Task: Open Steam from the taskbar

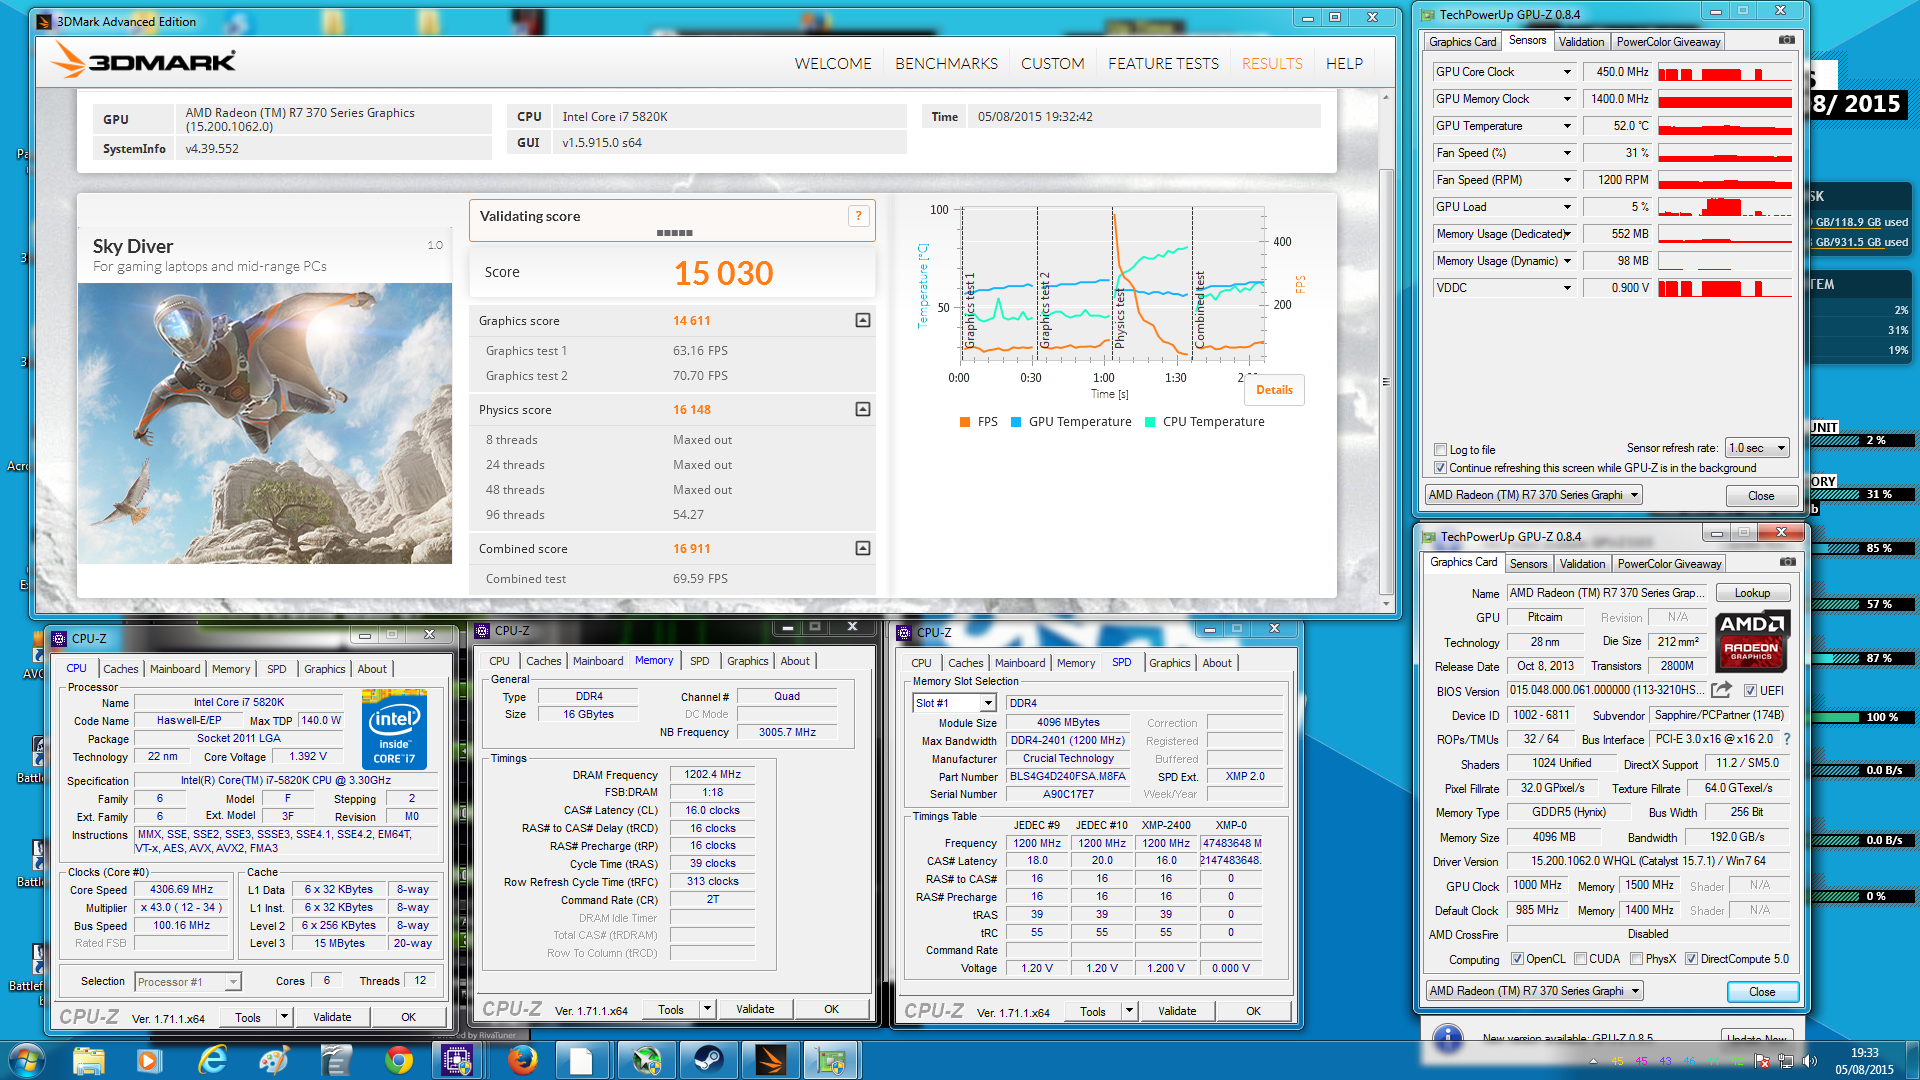Action: (709, 1060)
